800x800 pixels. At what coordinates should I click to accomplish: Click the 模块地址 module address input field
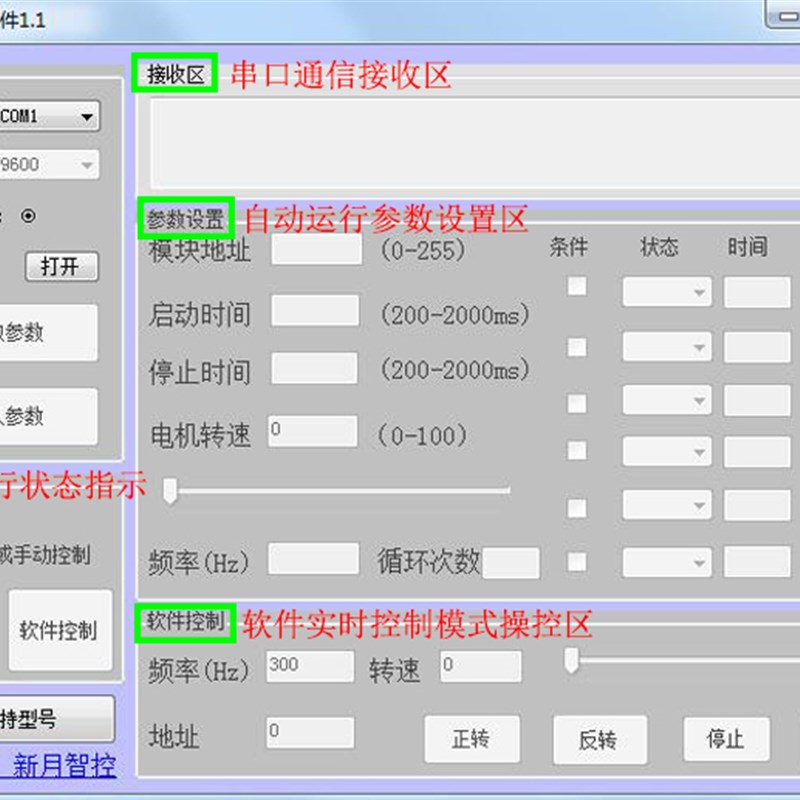316,249
